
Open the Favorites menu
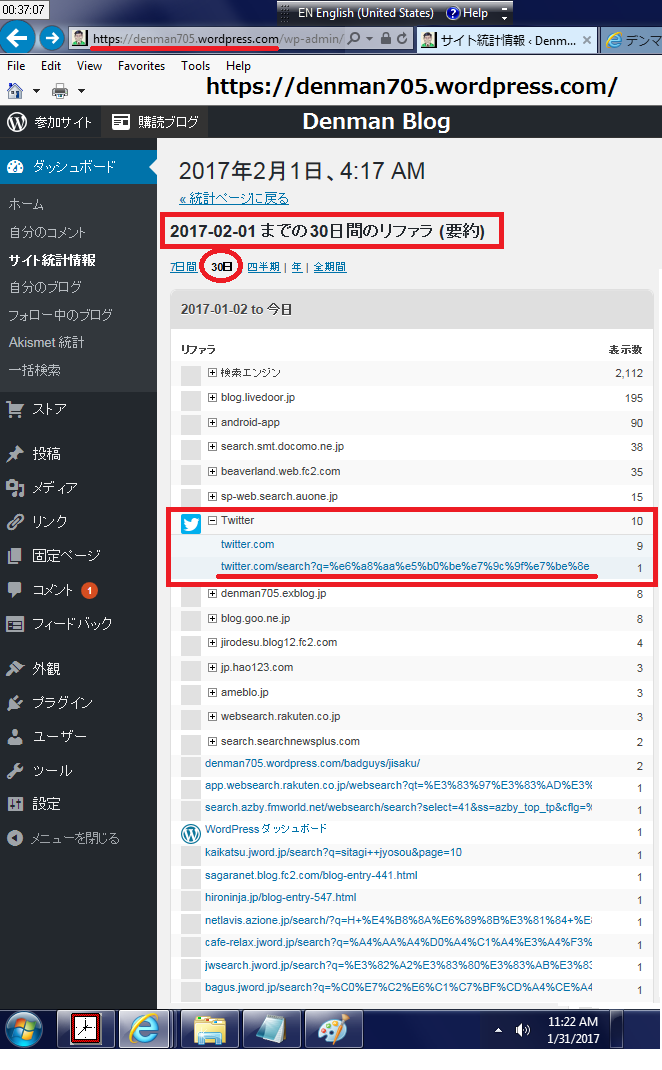(141, 66)
